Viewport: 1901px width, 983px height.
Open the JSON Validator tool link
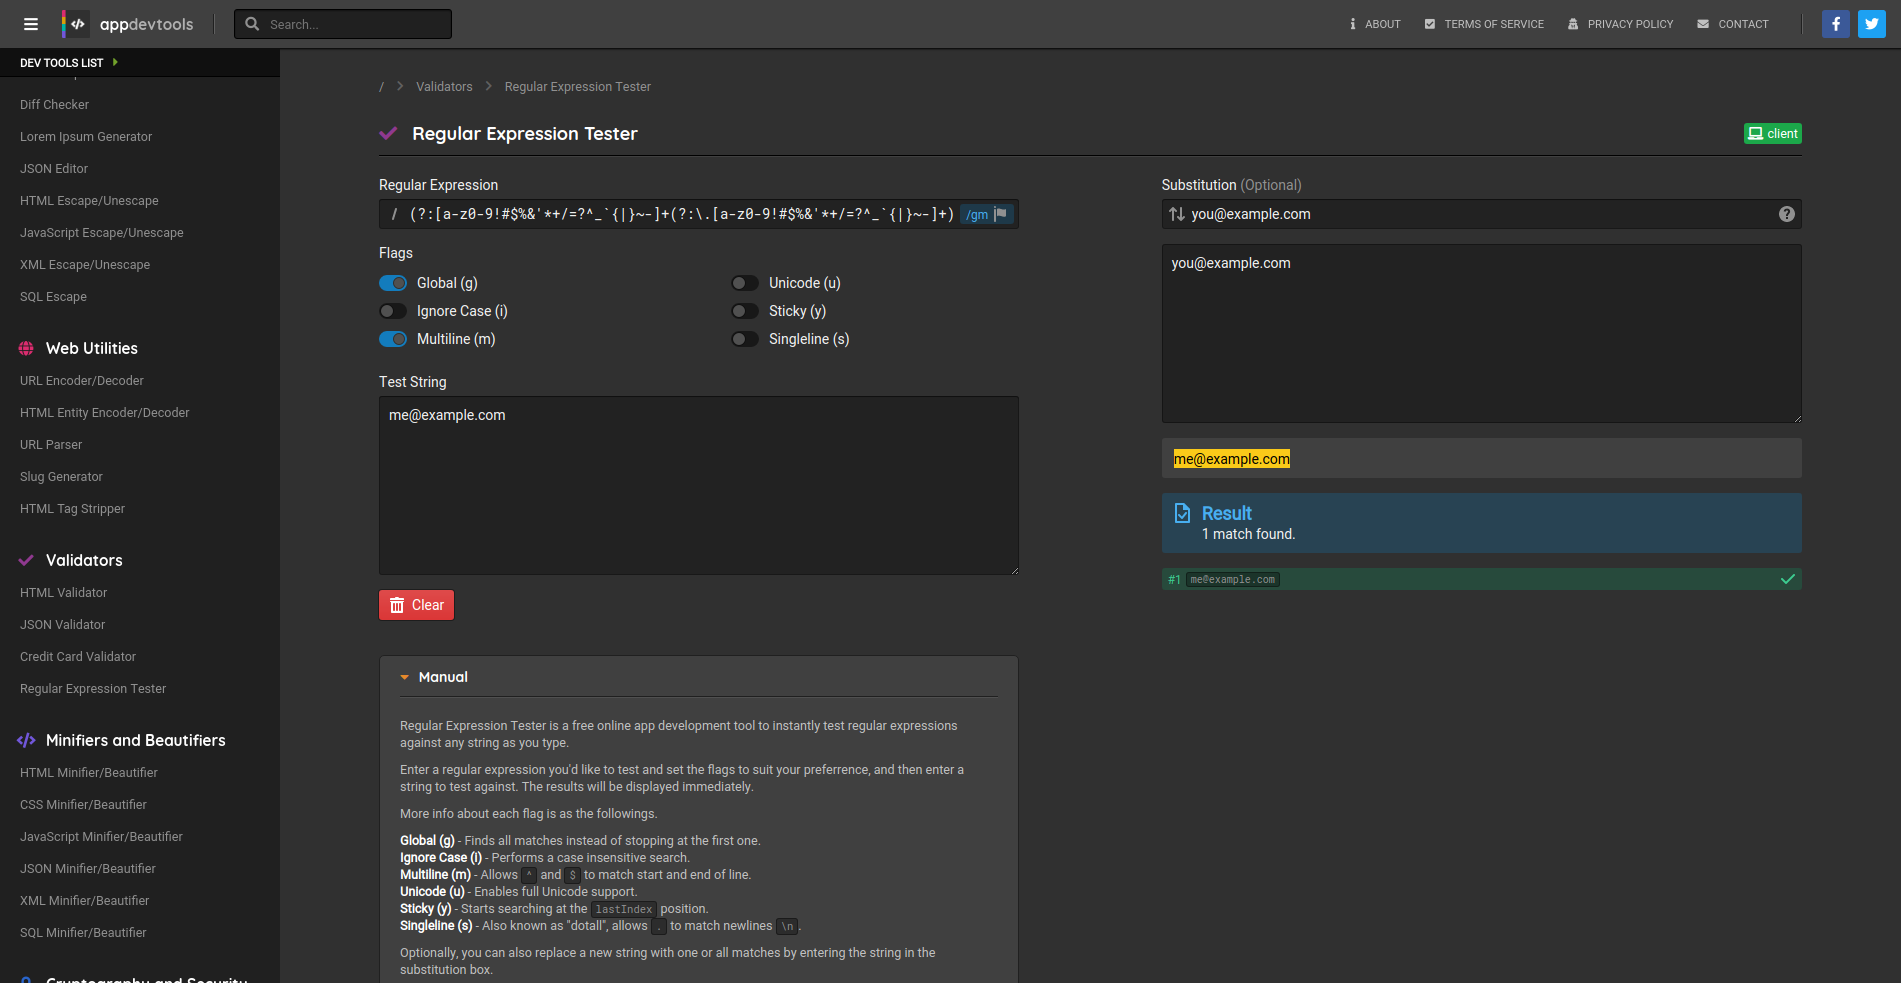(62, 624)
